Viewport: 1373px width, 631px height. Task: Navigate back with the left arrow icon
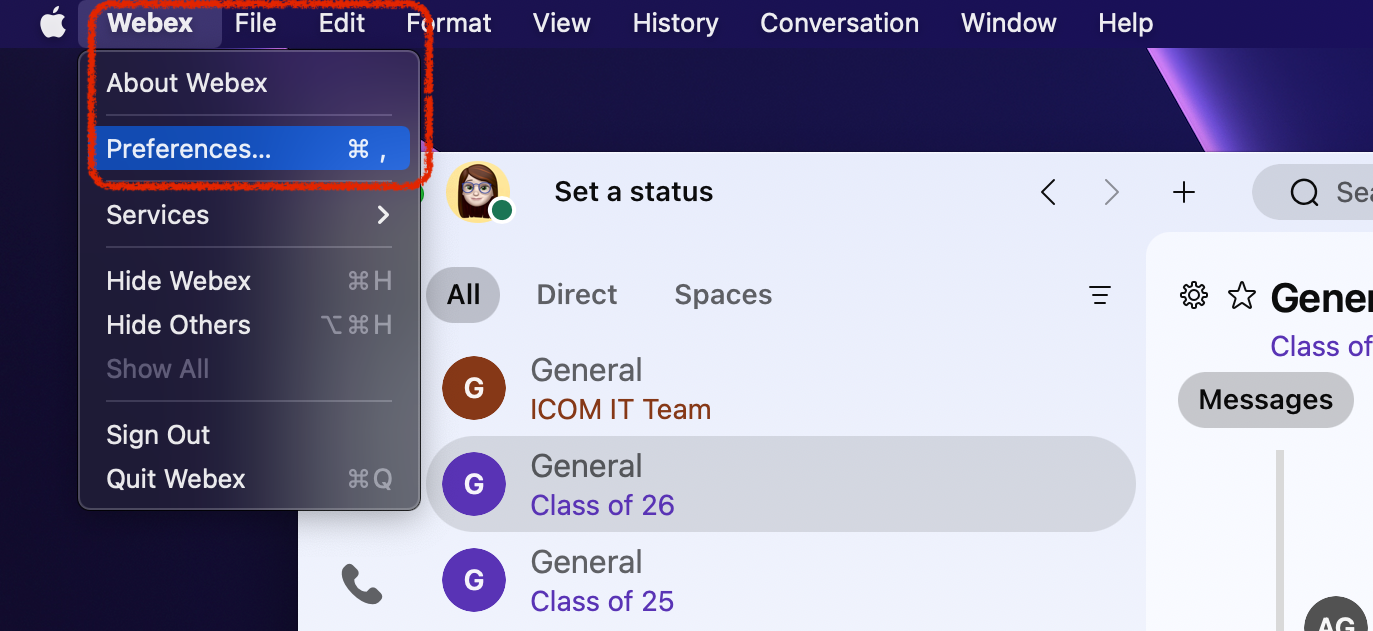tap(1048, 192)
